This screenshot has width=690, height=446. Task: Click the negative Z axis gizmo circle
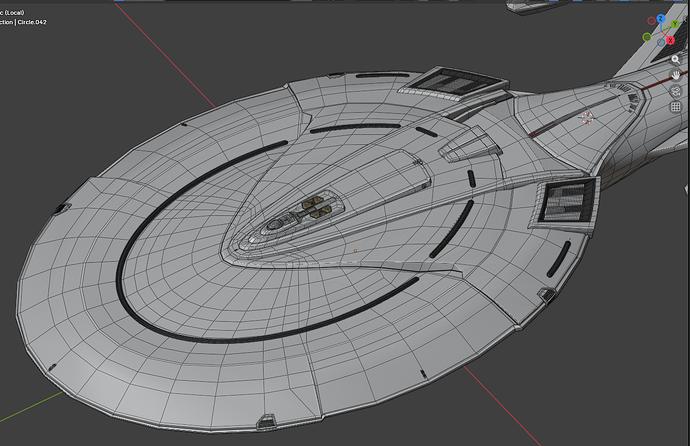coord(661,43)
